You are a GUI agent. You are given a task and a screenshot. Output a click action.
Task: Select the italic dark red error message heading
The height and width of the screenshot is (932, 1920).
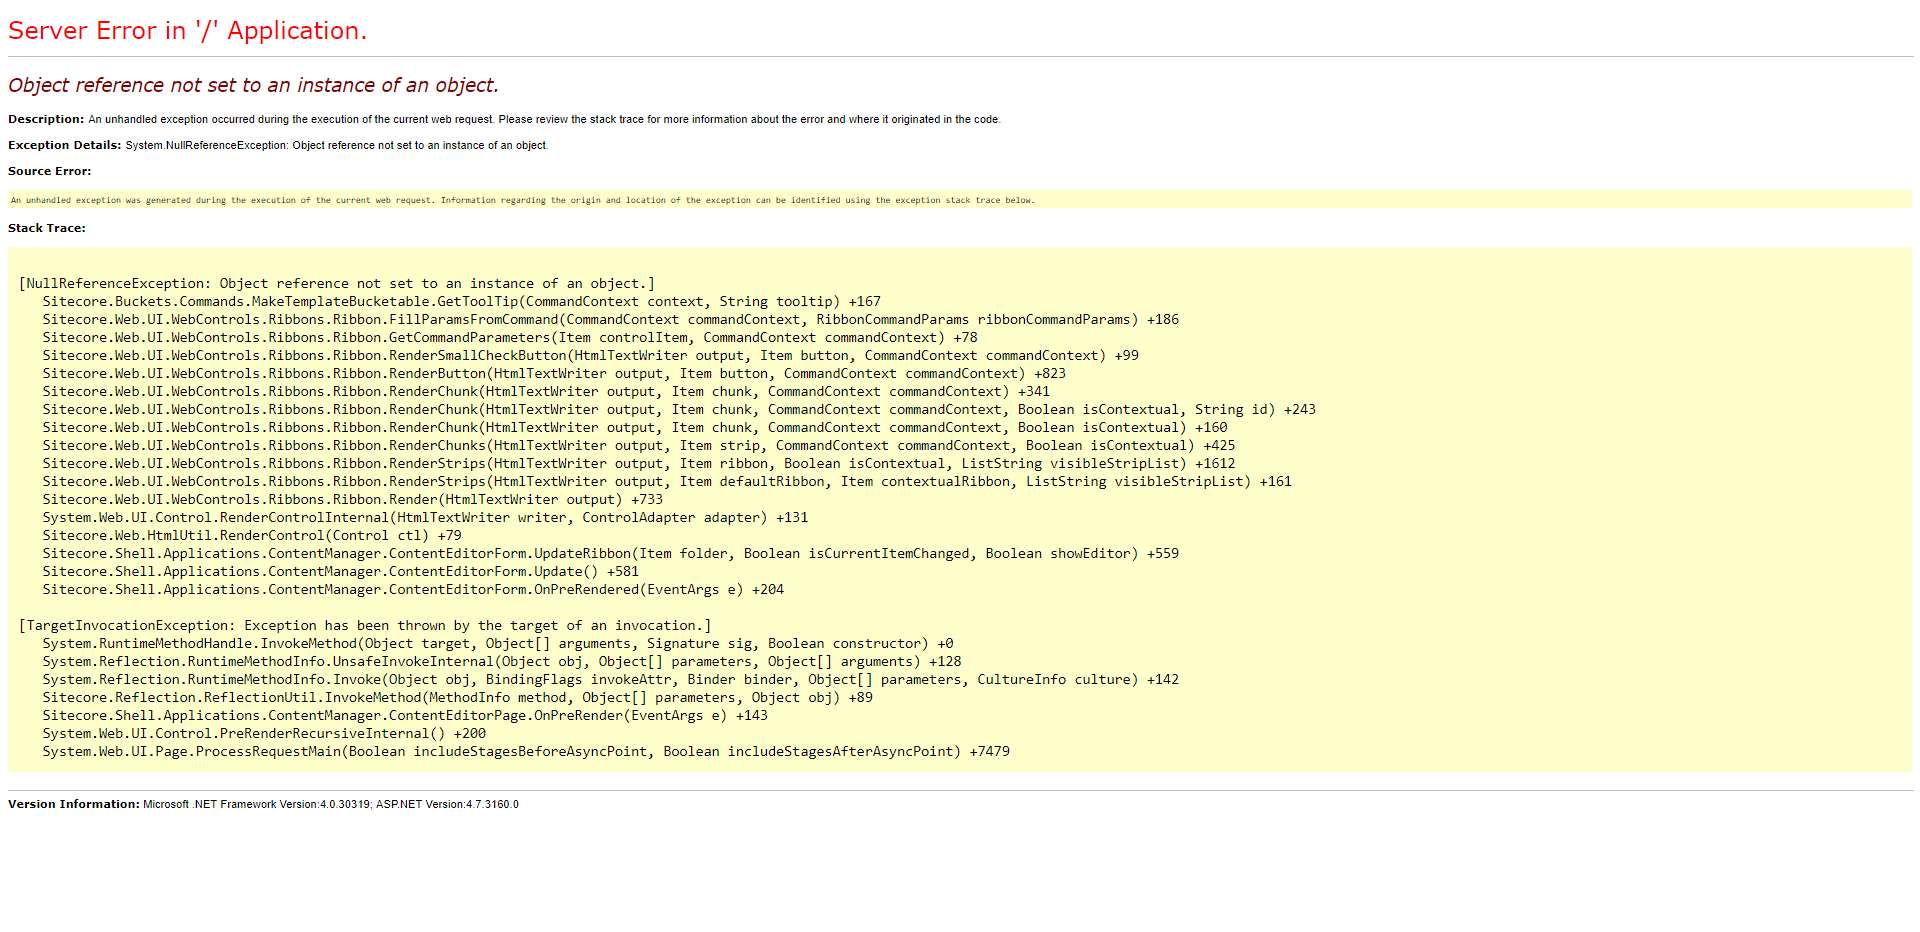click(x=253, y=85)
